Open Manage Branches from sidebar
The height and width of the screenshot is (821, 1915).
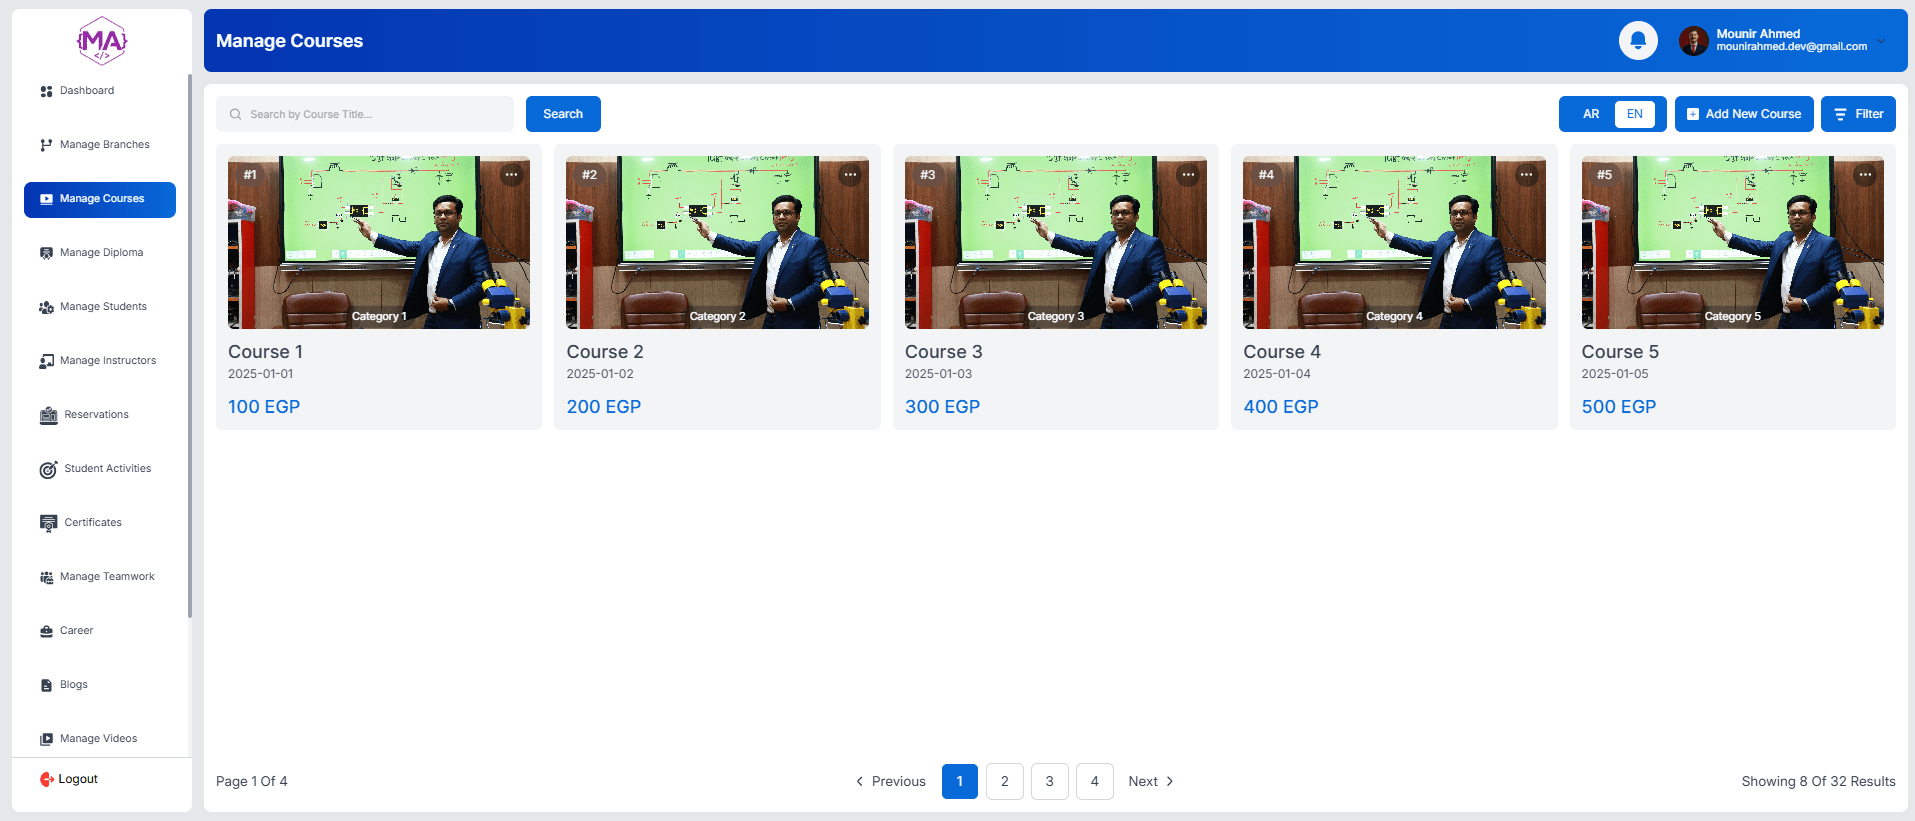[100, 145]
